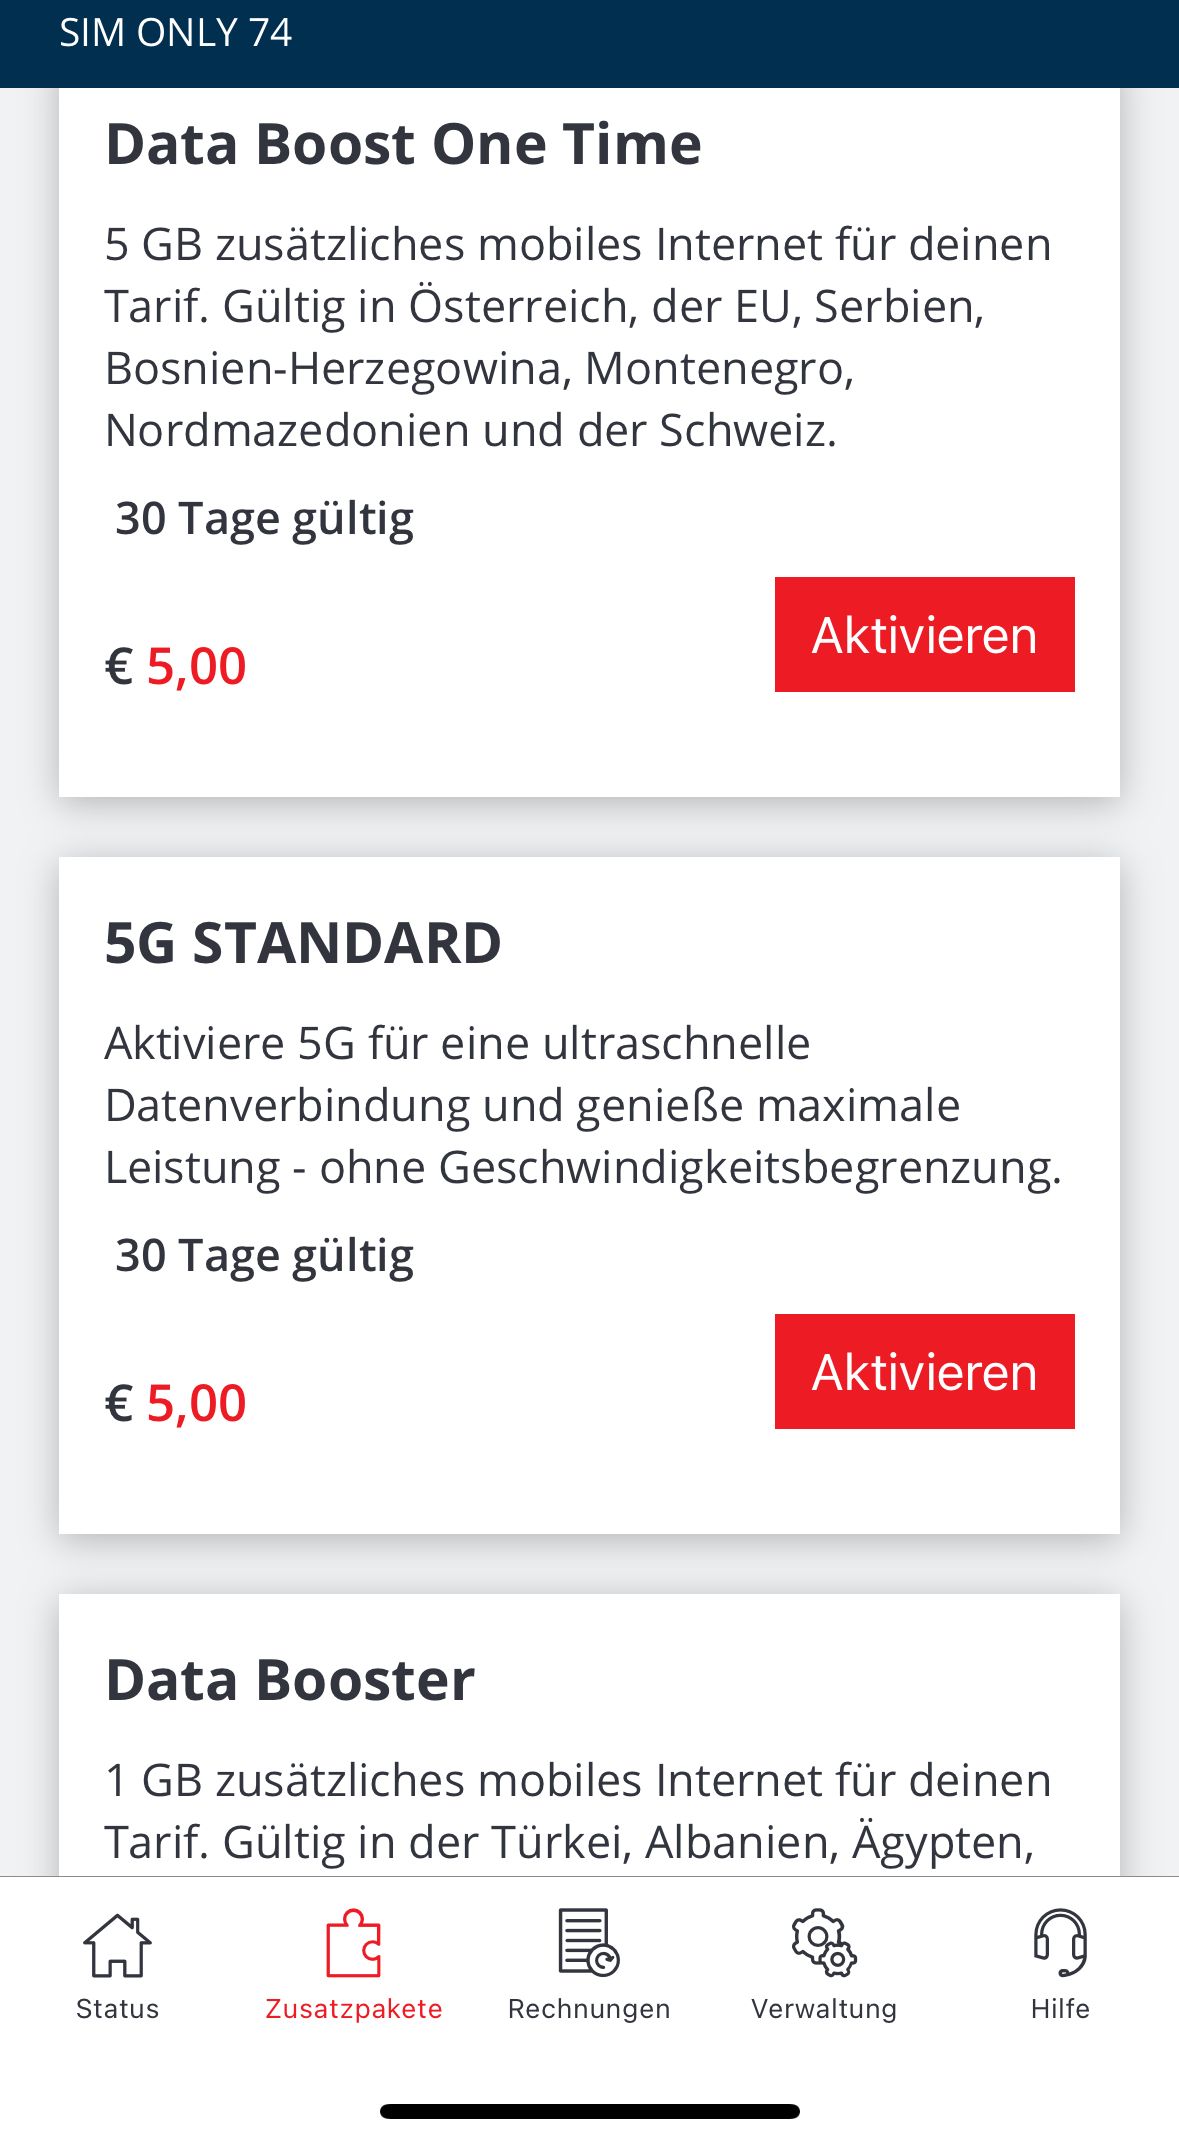This screenshot has width=1179, height=2143.
Task: Tap the € 5,00 price of Data Boost One Time
Action: click(x=176, y=666)
